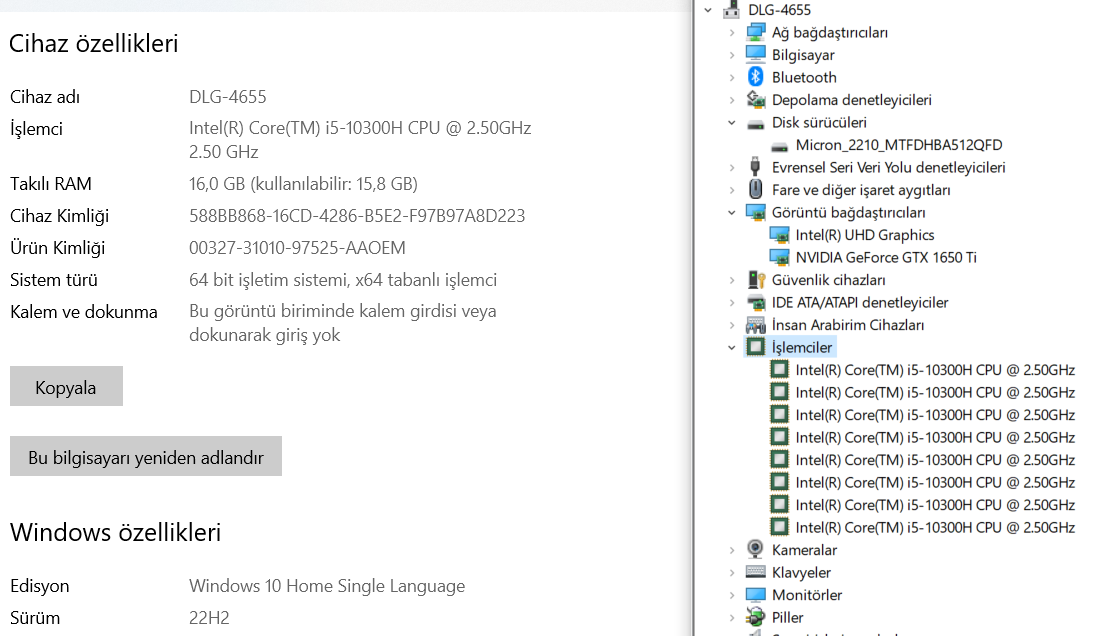Collapse the İşlemciler processor list

tap(733, 347)
